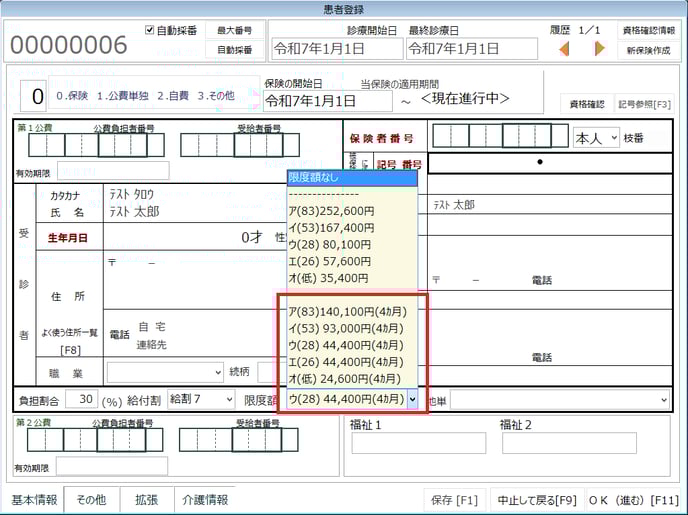Expand the 本人 relationship dropdown
This screenshot has height=515, width=688.
pyautogui.click(x=596, y=137)
